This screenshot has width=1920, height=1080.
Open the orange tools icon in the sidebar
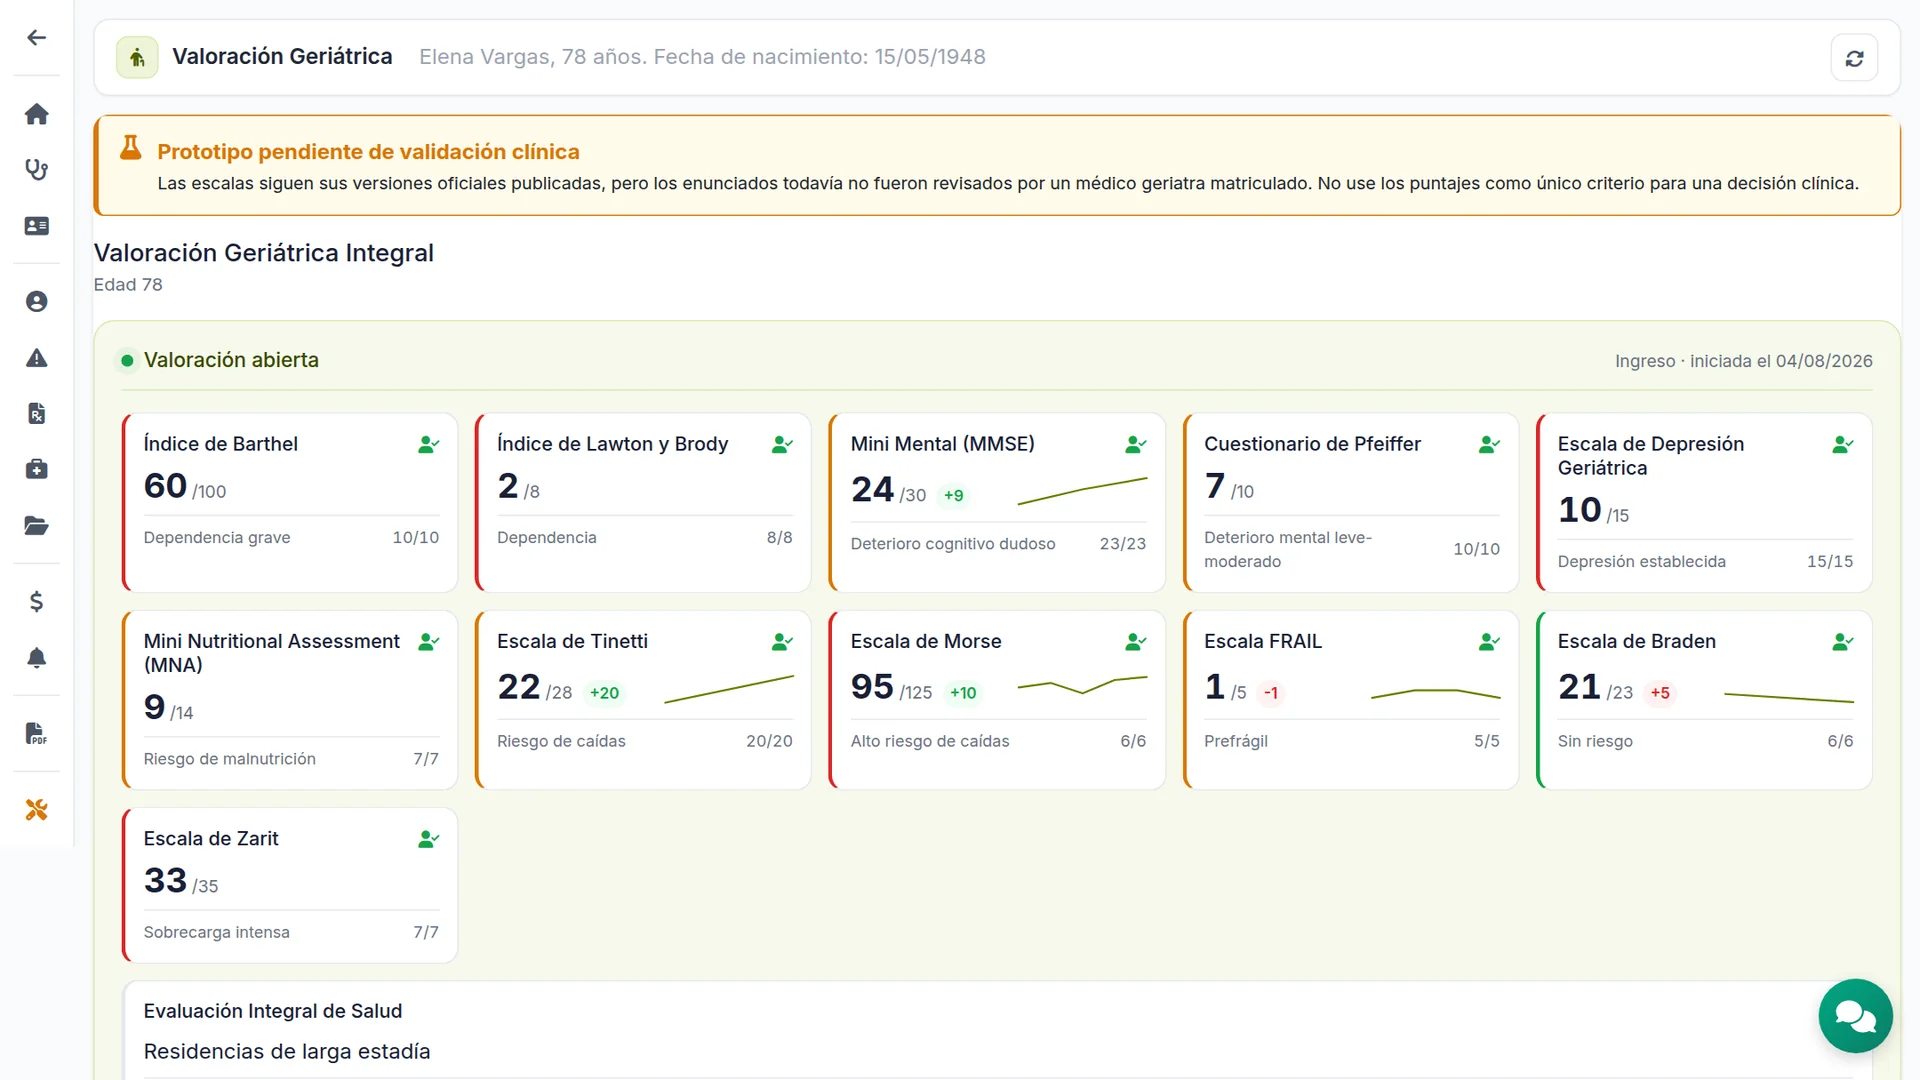coord(36,809)
